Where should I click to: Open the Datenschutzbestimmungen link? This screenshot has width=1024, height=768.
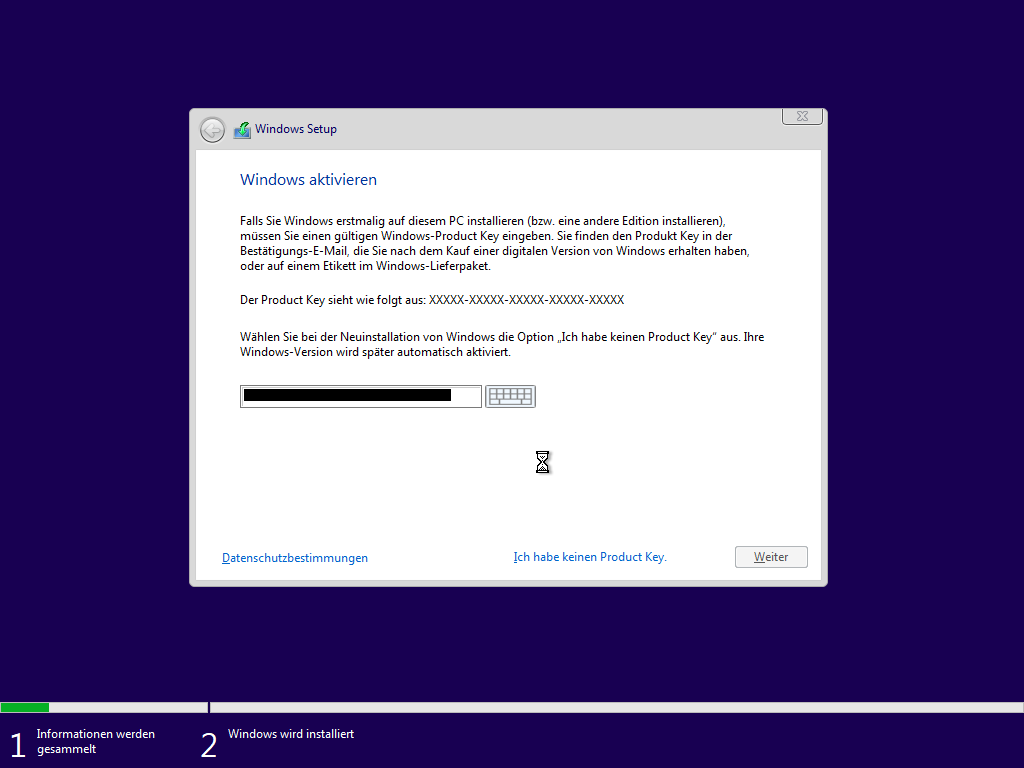coord(295,558)
